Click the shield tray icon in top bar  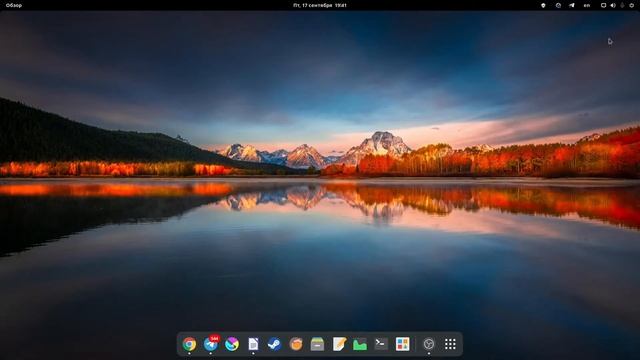click(543, 5)
